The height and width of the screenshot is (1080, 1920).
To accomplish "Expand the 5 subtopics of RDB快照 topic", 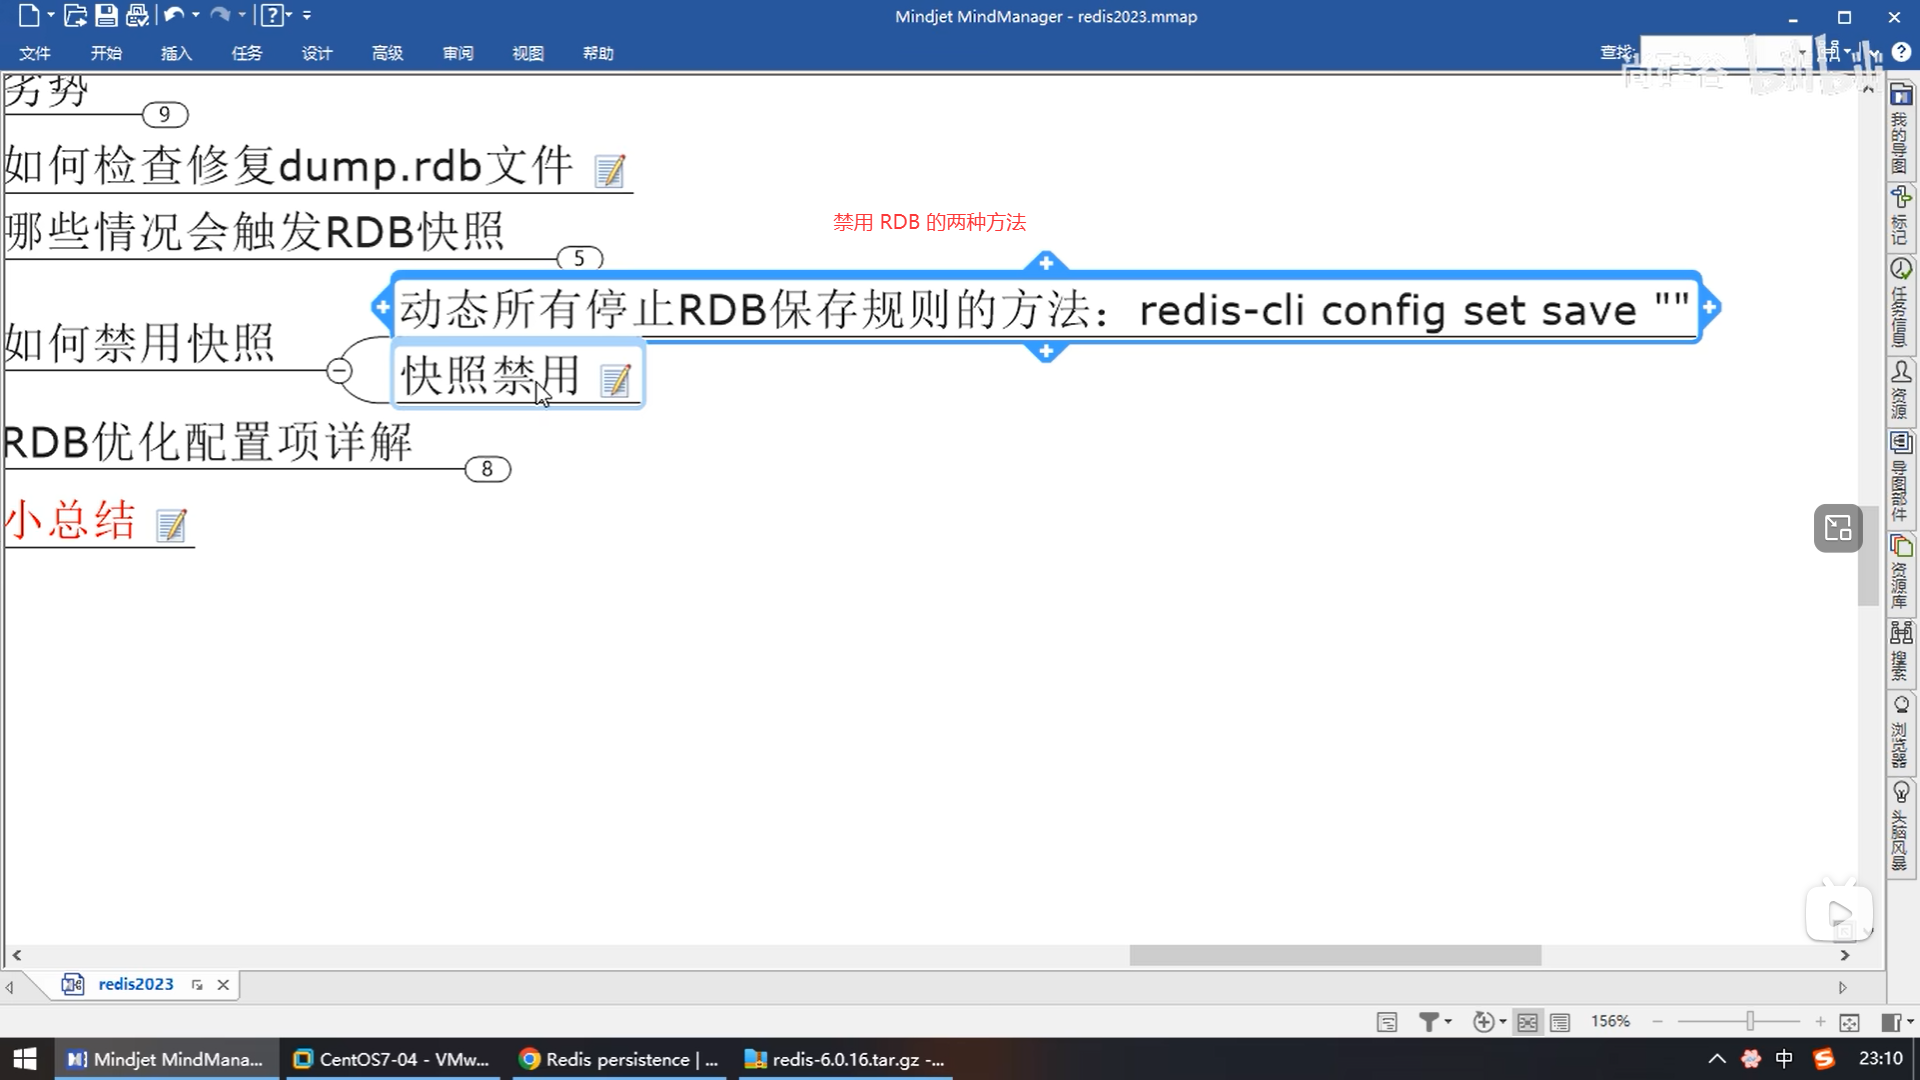I will pos(579,259).
